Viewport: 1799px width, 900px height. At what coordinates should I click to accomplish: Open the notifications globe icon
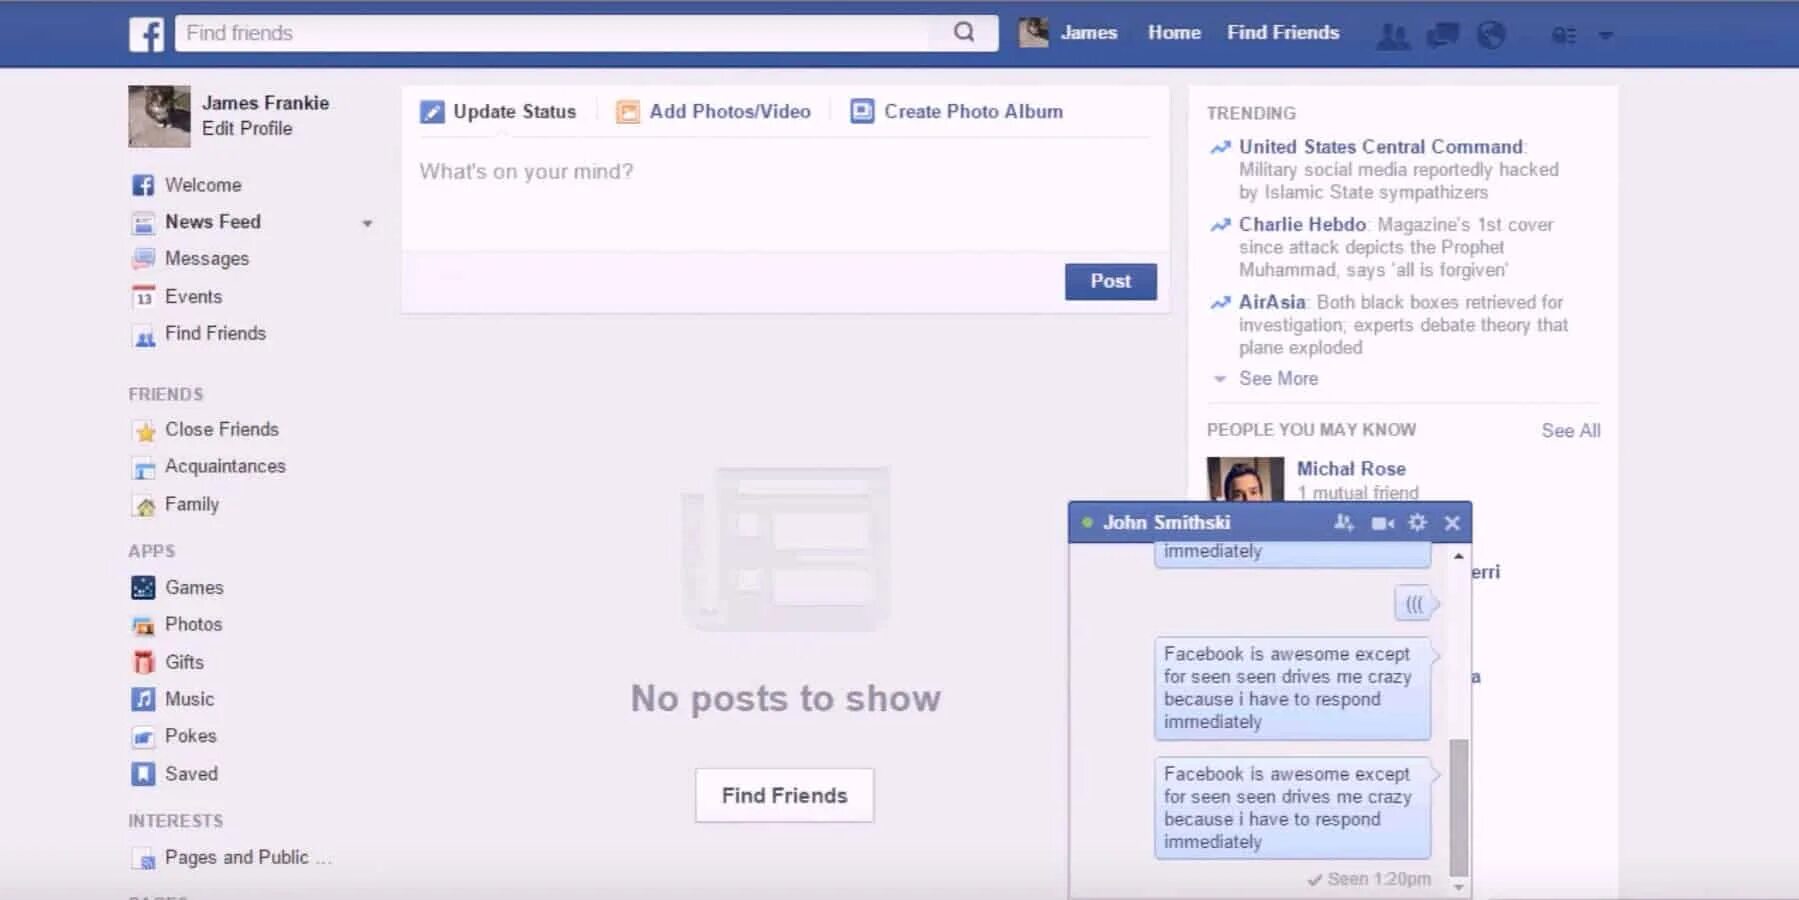coord(1491,36)
